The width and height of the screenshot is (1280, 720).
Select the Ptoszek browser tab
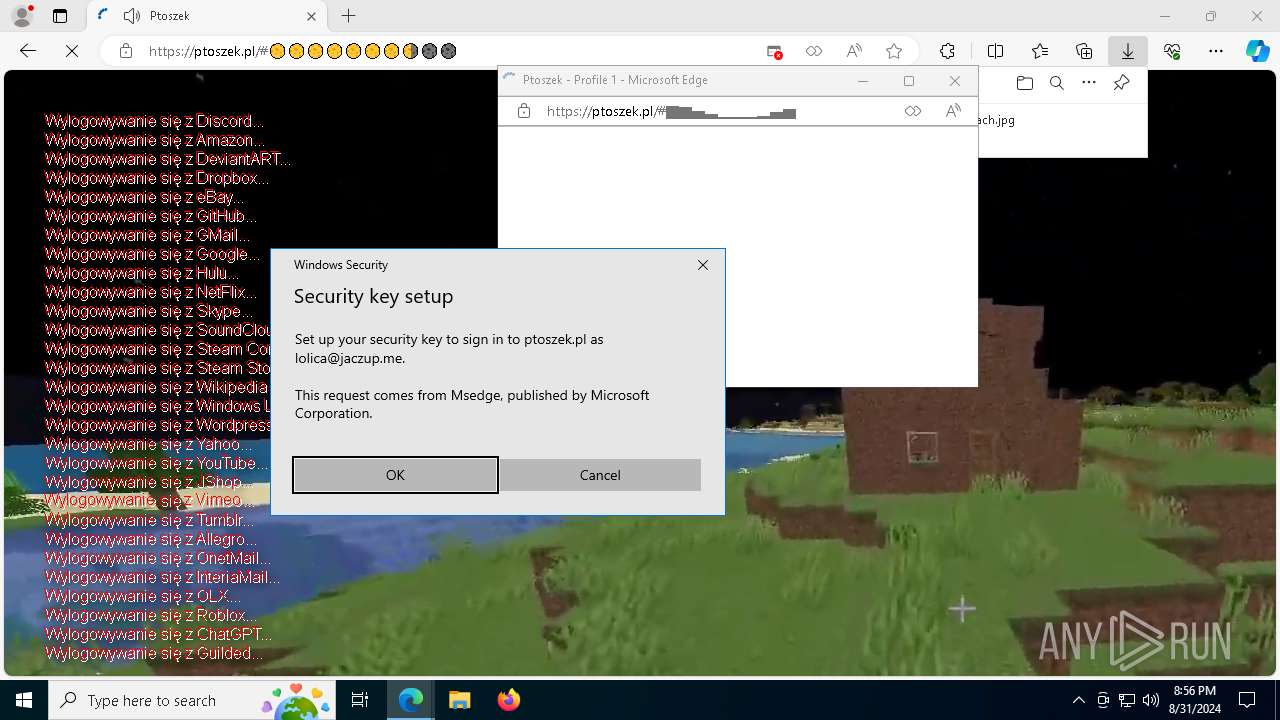208,16
